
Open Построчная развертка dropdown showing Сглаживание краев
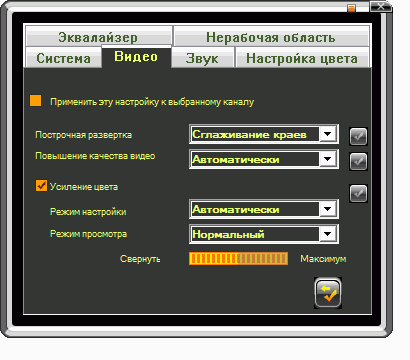click(264, 134)
